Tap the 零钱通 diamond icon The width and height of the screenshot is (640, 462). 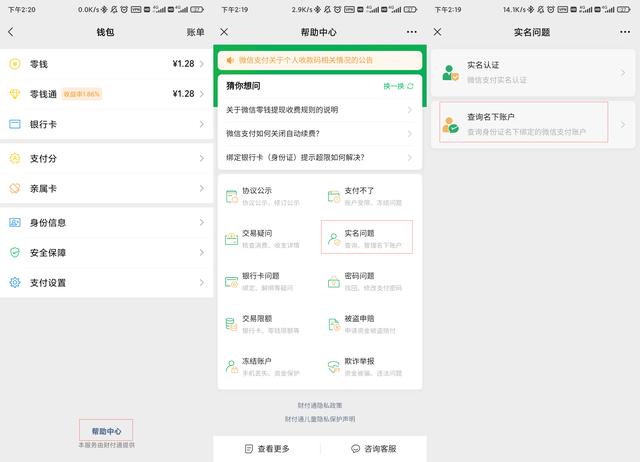(15, 94)
